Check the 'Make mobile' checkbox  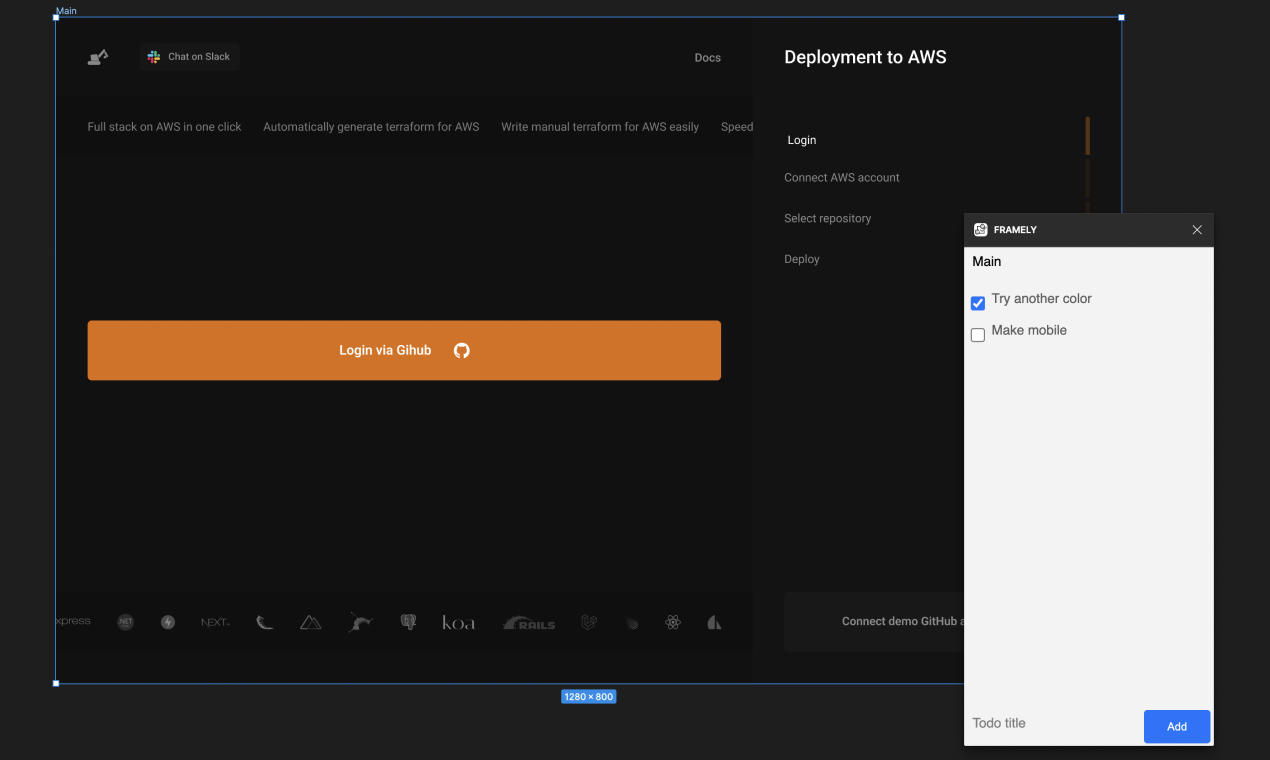978,335
